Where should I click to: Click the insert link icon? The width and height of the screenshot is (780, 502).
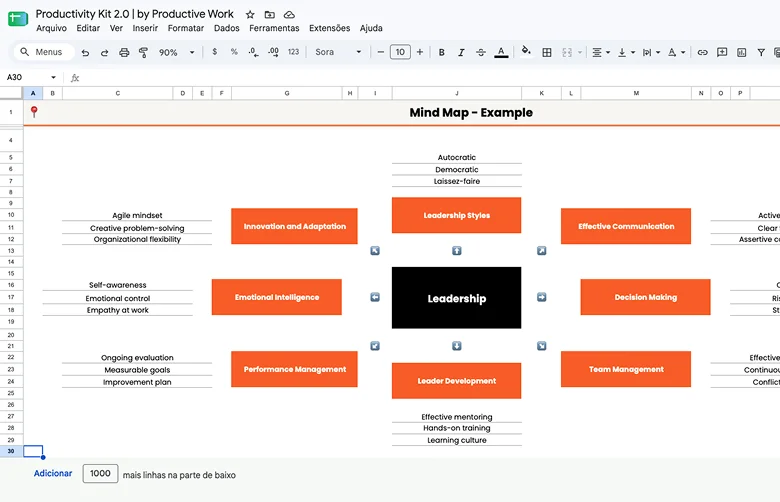click(x=702, y=52)
